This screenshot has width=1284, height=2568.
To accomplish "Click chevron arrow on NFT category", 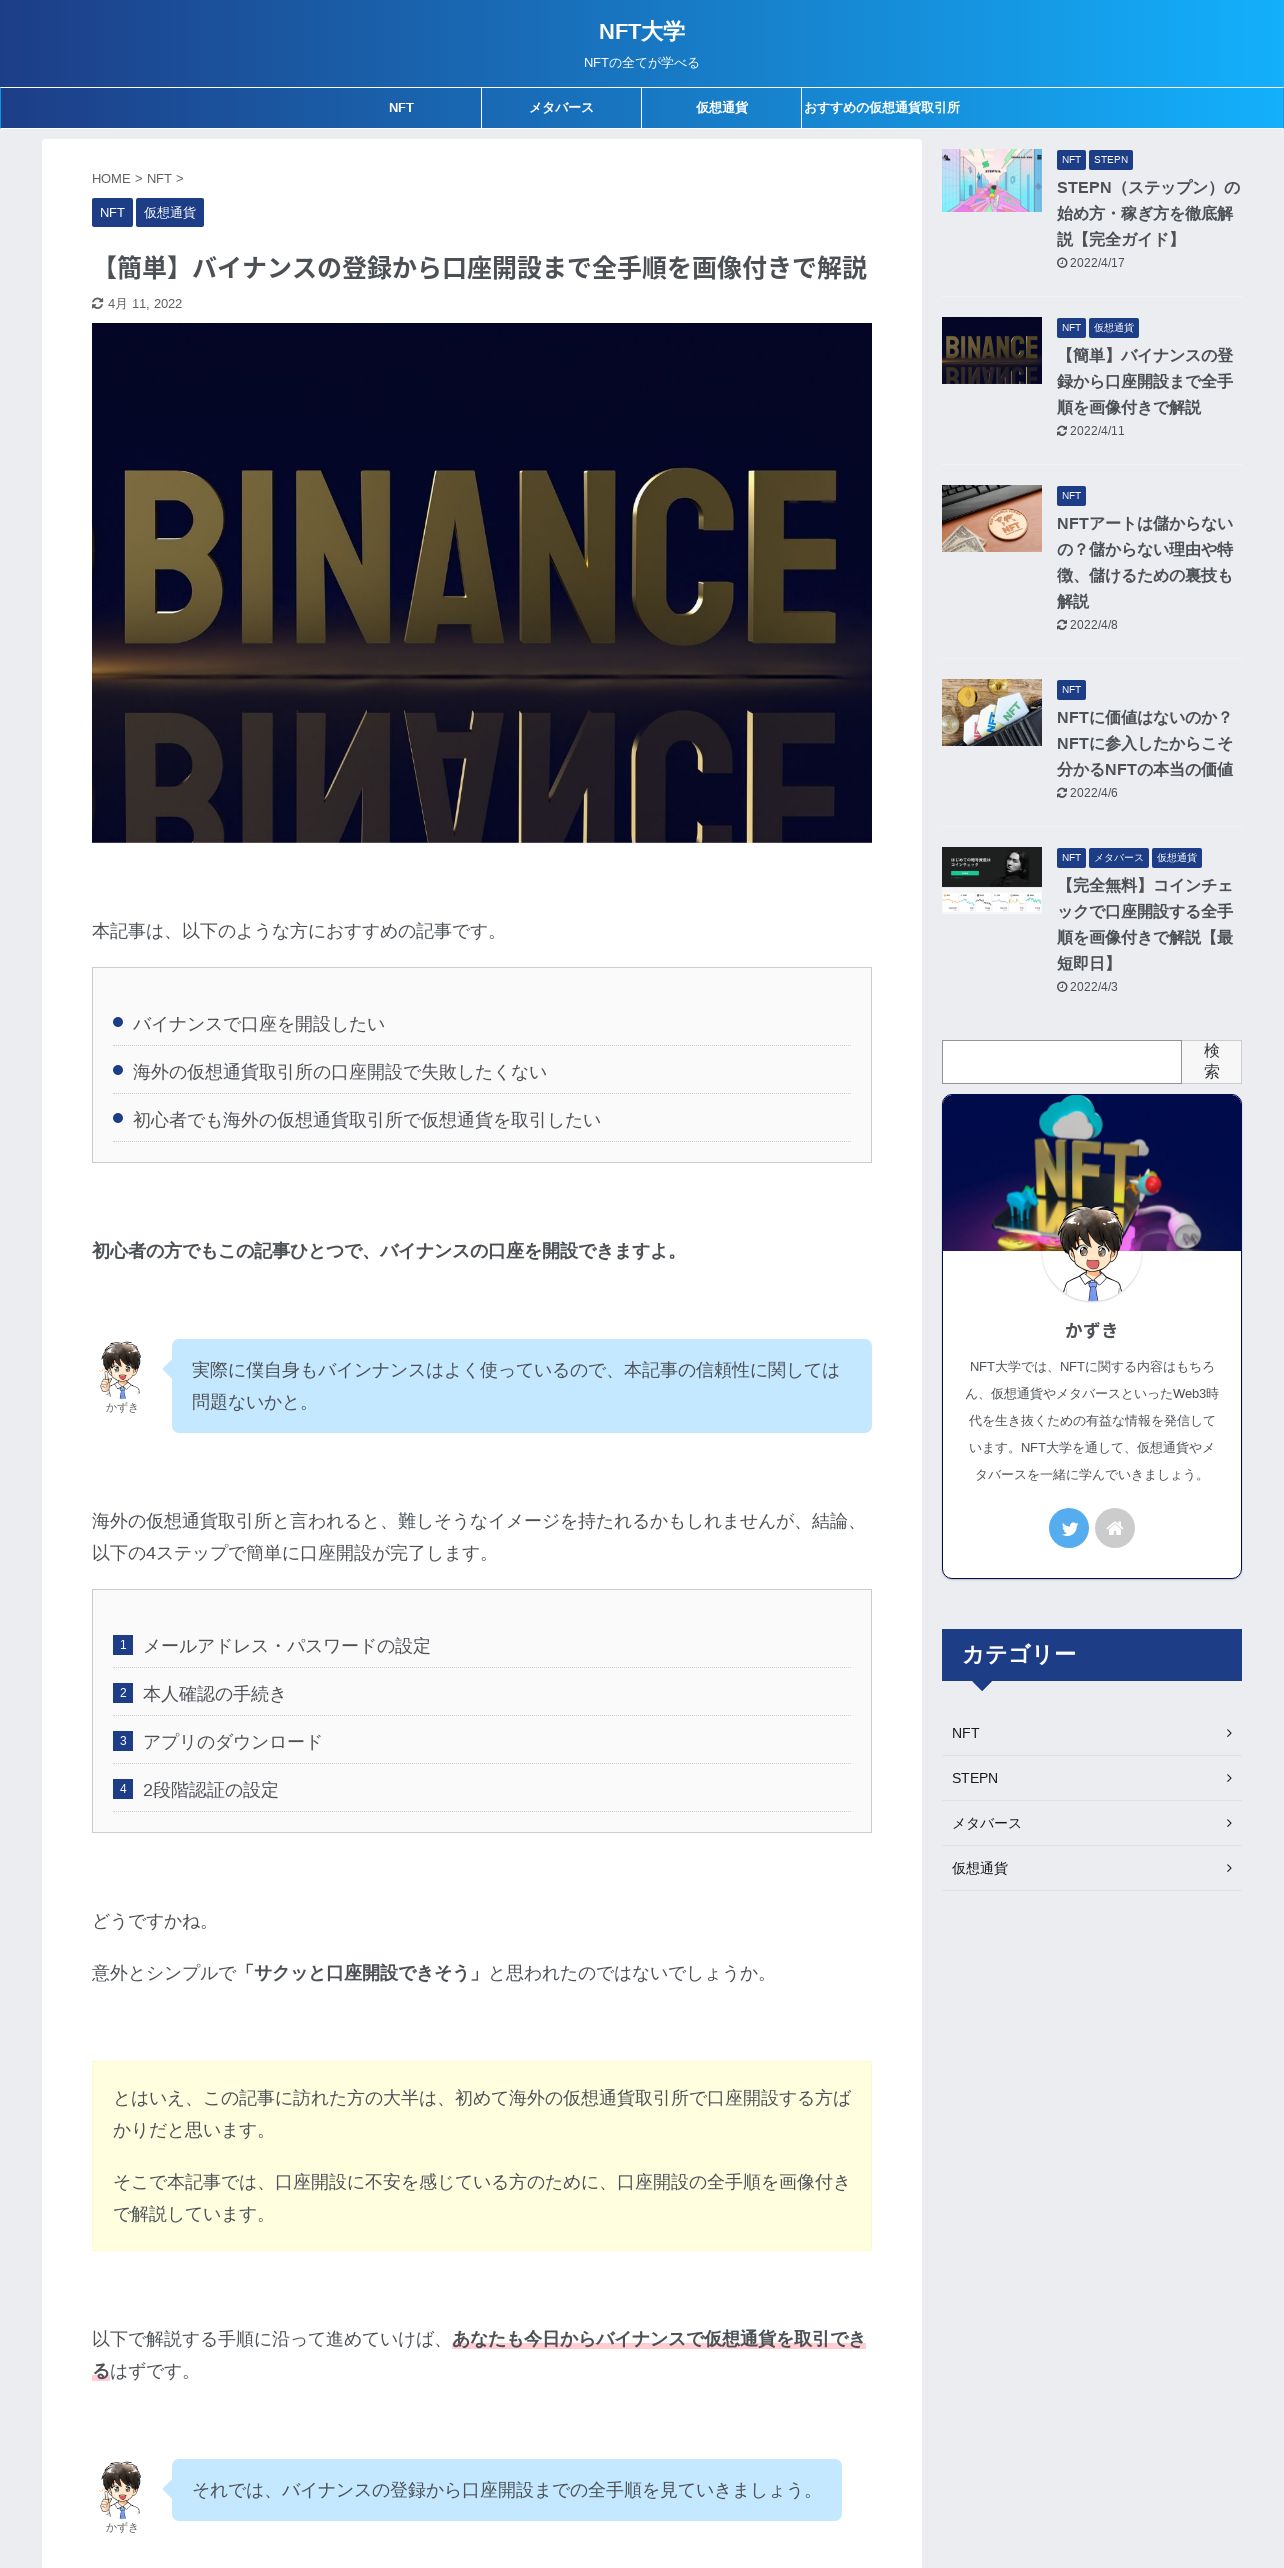I will 1229,1733.
